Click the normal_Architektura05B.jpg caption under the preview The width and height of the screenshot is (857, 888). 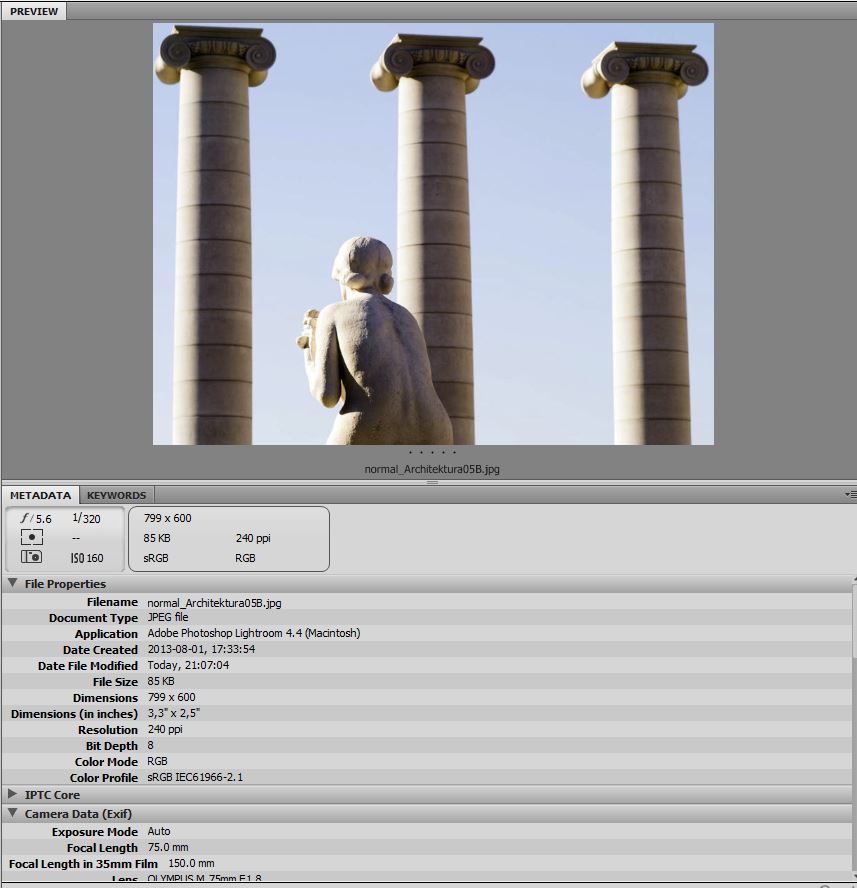point(432,469)
